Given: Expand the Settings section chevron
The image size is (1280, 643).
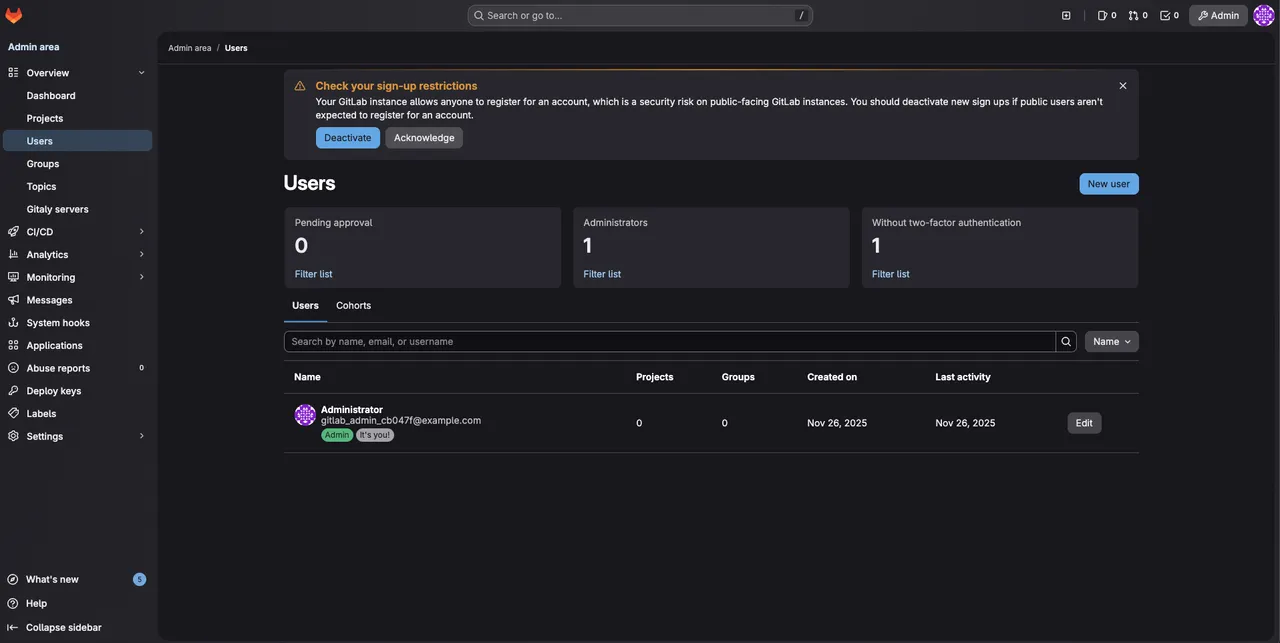Looking at the screenshot, I should pyautogui.click(x=141, y=436).
